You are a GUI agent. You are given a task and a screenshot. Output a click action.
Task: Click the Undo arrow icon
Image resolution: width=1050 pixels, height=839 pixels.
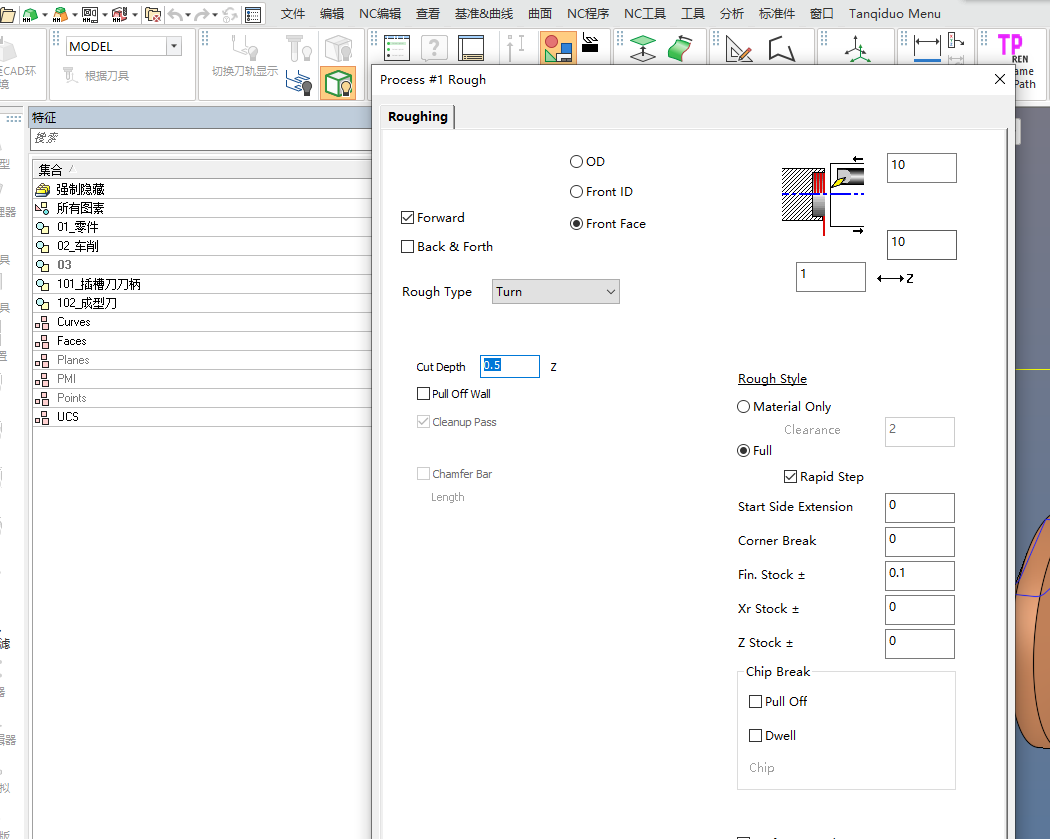click(175, 13)
